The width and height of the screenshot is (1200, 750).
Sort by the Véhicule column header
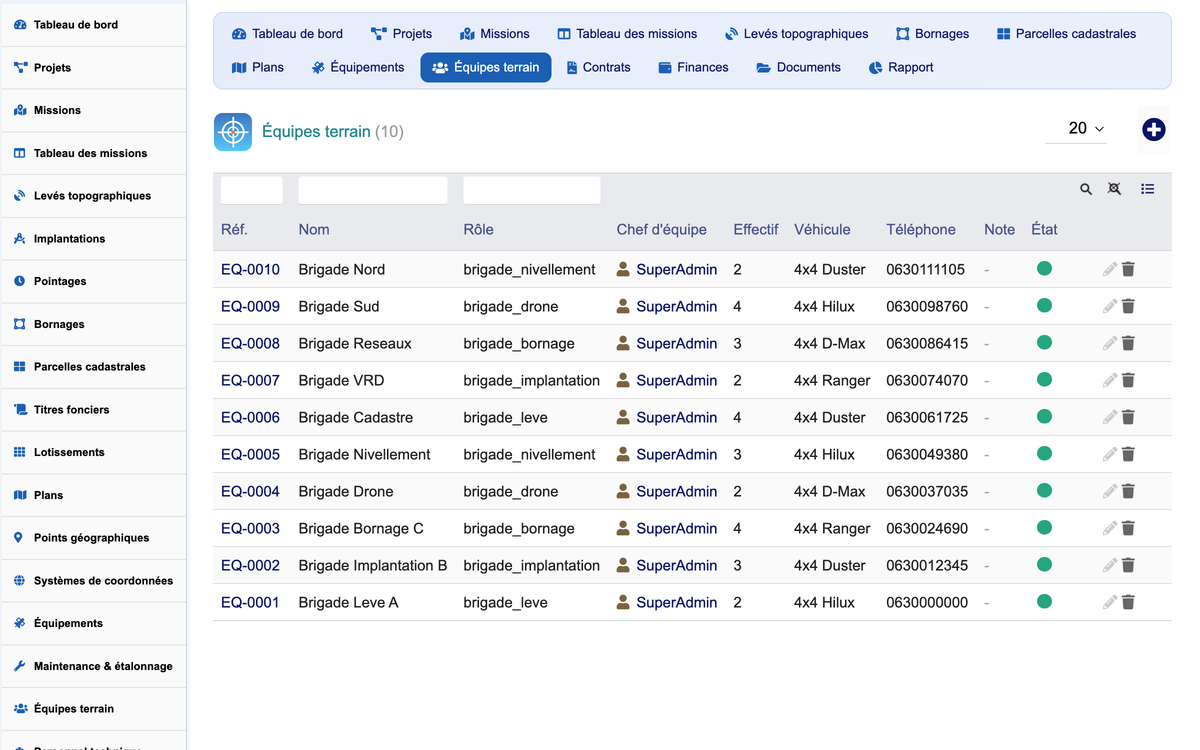pyautogui.click(x=822, y=230)
